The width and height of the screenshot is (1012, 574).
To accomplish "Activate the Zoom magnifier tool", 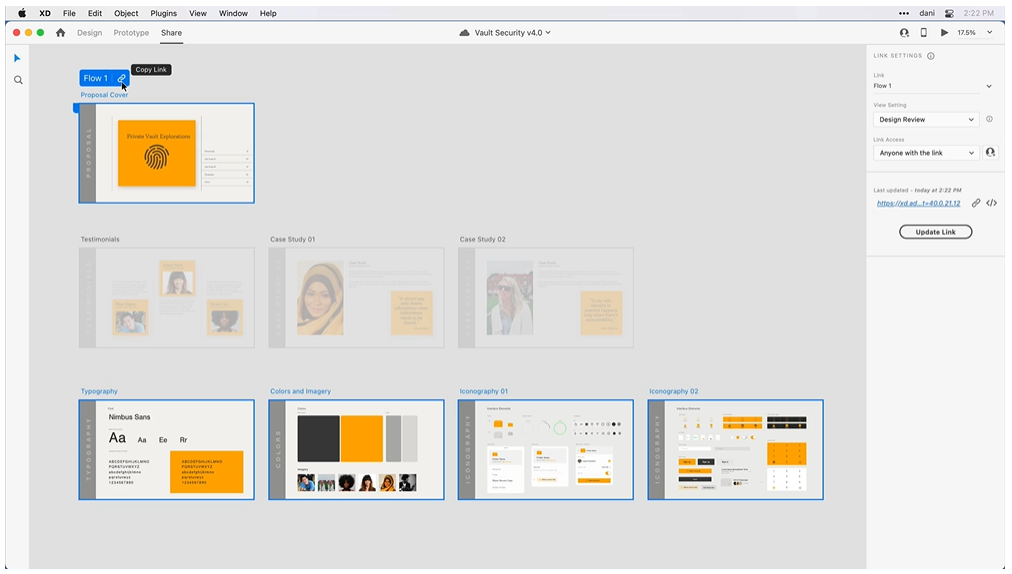I will 18,80.
